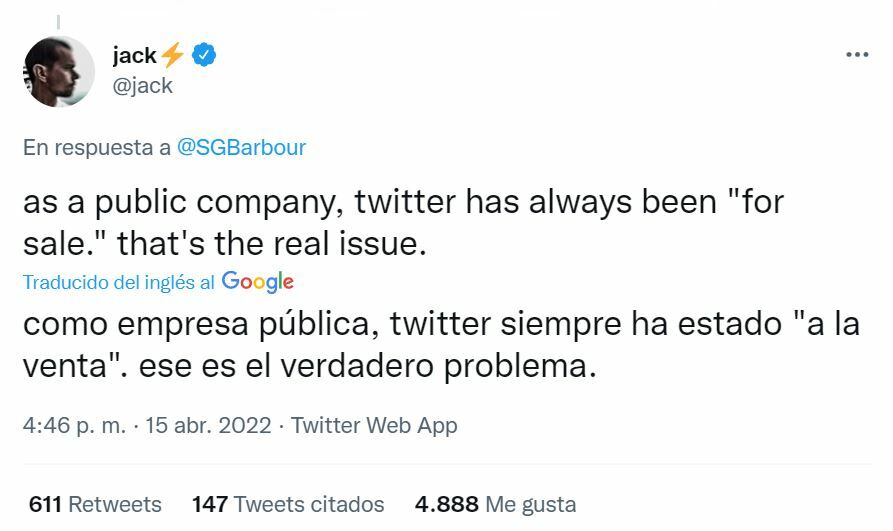The image size is (893, 531).
Task: View the 611 Retweets list
Action: tap(95, 503)
